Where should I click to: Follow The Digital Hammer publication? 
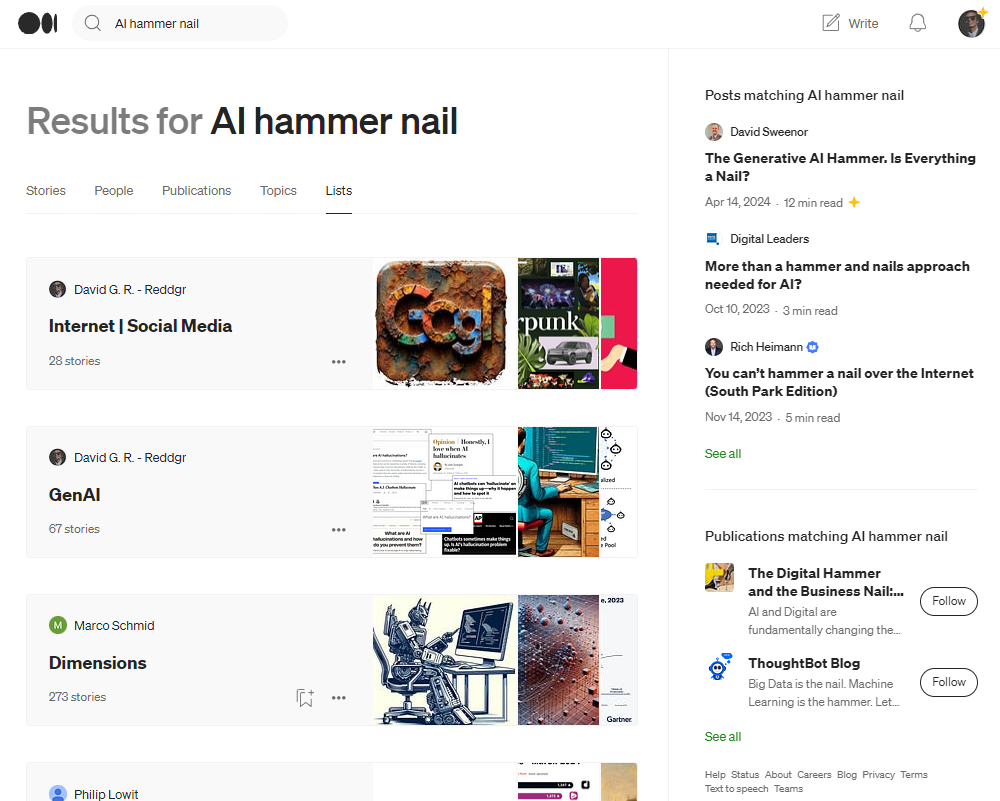point(948,601)
